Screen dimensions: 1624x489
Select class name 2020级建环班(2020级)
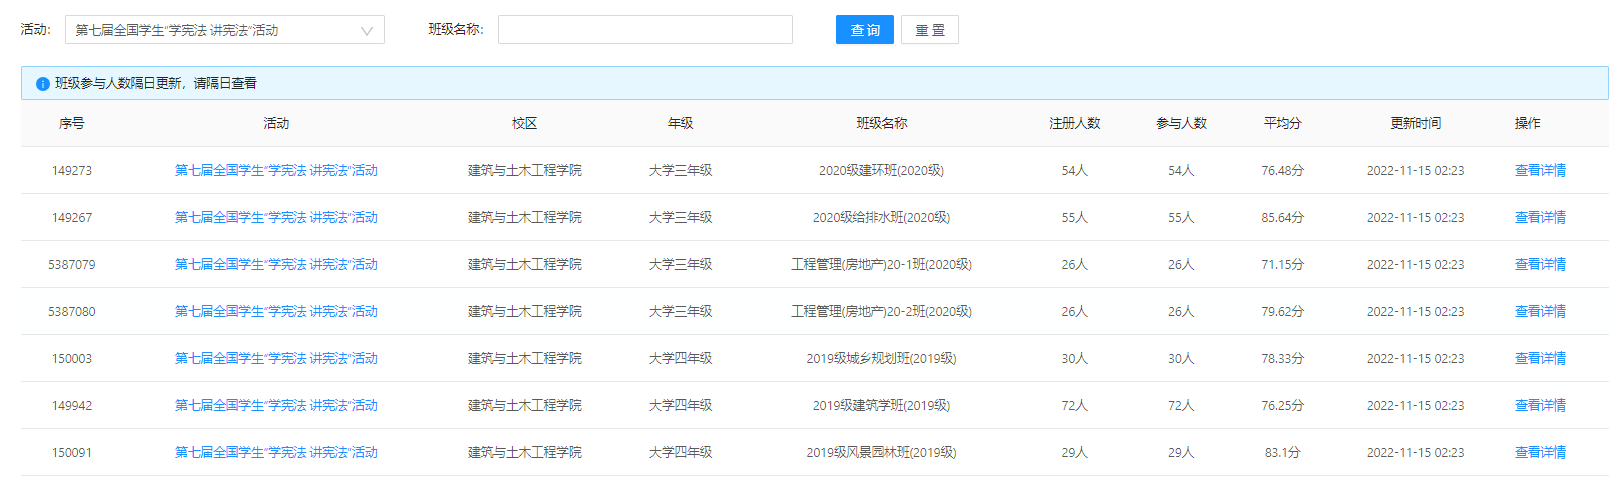[882, 170]
